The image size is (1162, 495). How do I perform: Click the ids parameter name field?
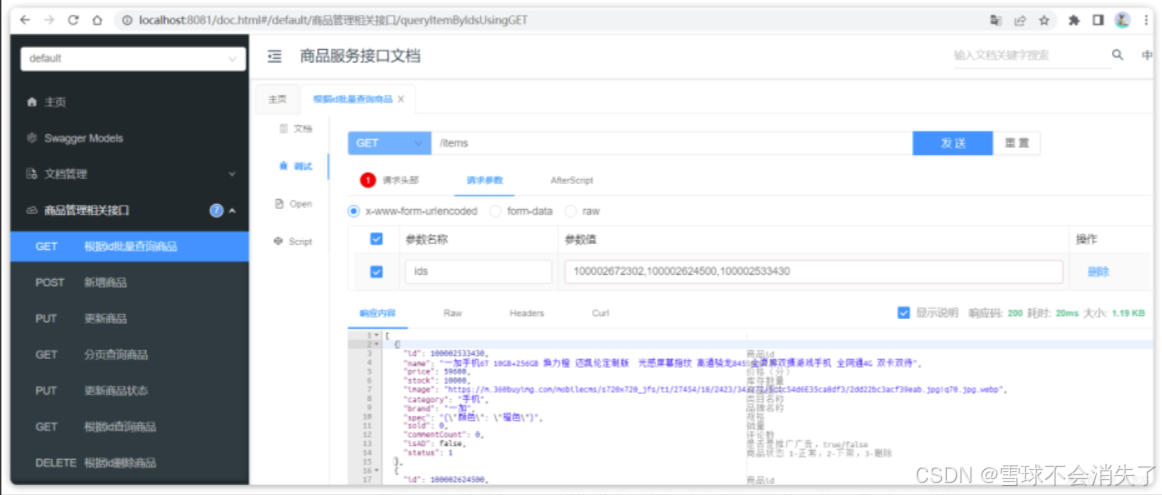pos(479,271)
